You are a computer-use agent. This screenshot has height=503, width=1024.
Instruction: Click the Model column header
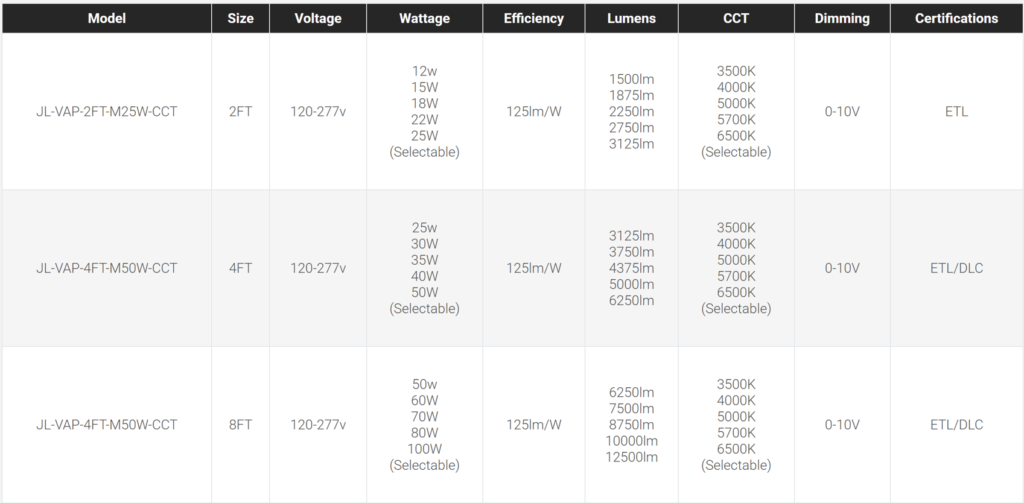106,18
